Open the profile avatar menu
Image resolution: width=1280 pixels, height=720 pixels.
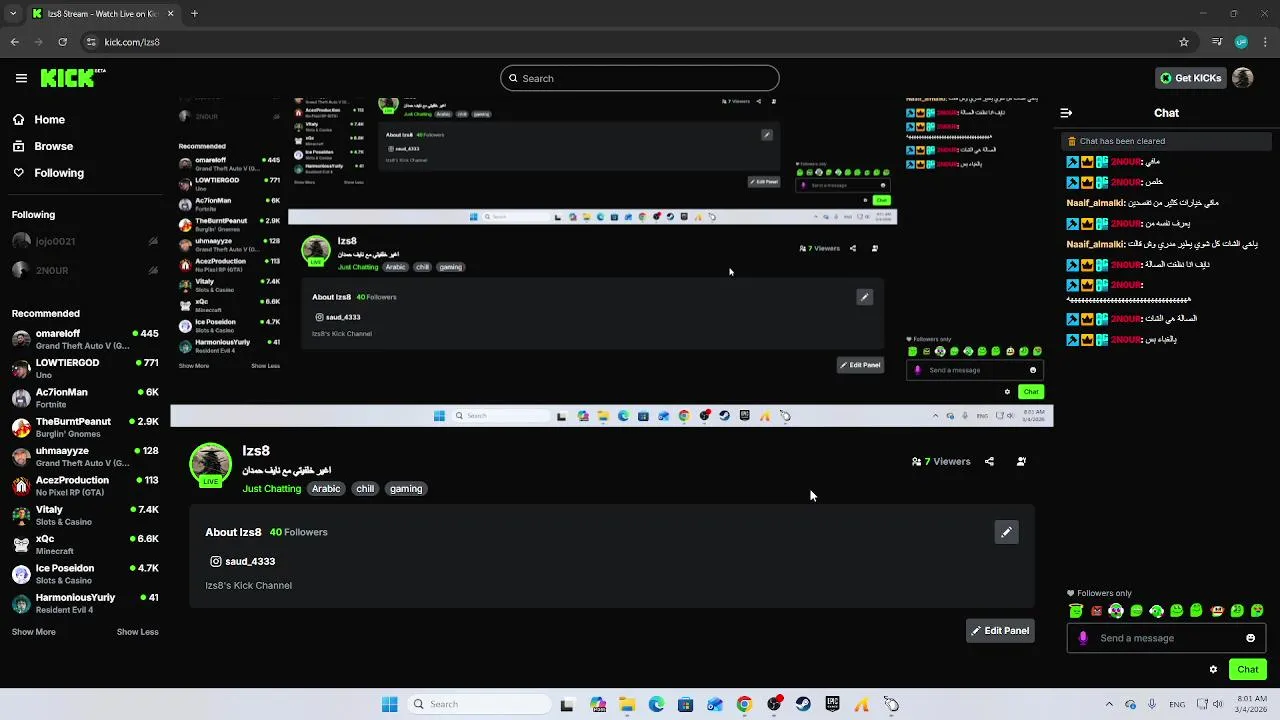point(1243,78)
